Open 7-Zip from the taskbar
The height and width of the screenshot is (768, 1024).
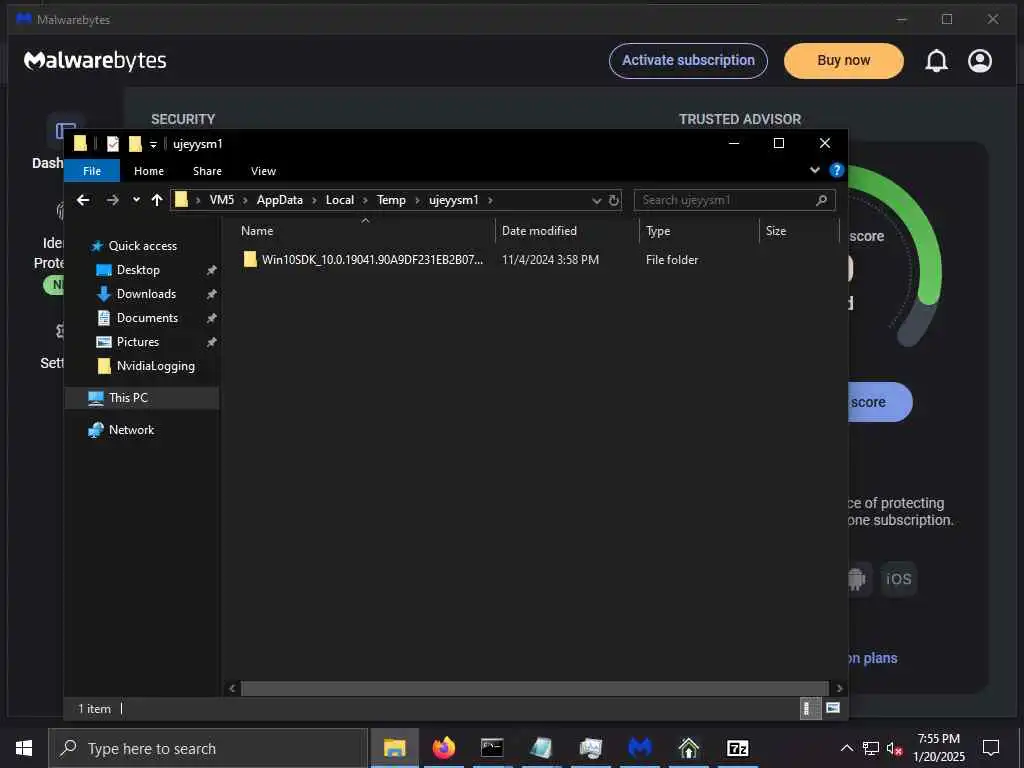coord(738,748)
